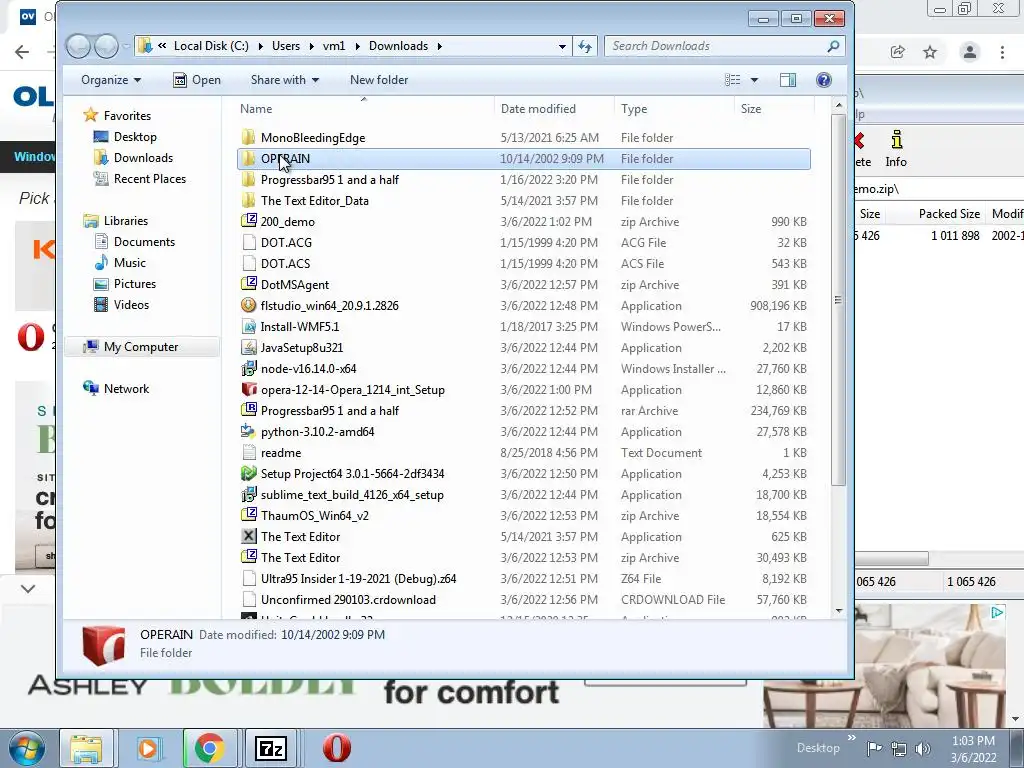This screenshot has width=1024, height=768.
Task: Open the Explorer help question mark icon
Action: pos(824,80)
